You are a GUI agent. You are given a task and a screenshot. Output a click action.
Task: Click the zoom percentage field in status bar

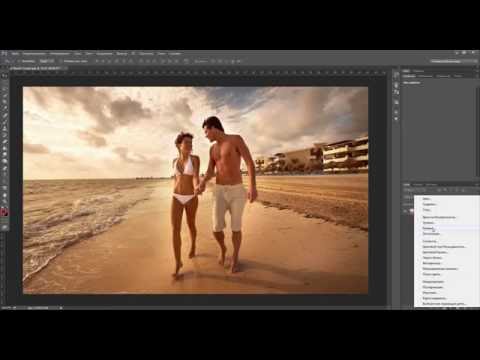pos(7,308)
